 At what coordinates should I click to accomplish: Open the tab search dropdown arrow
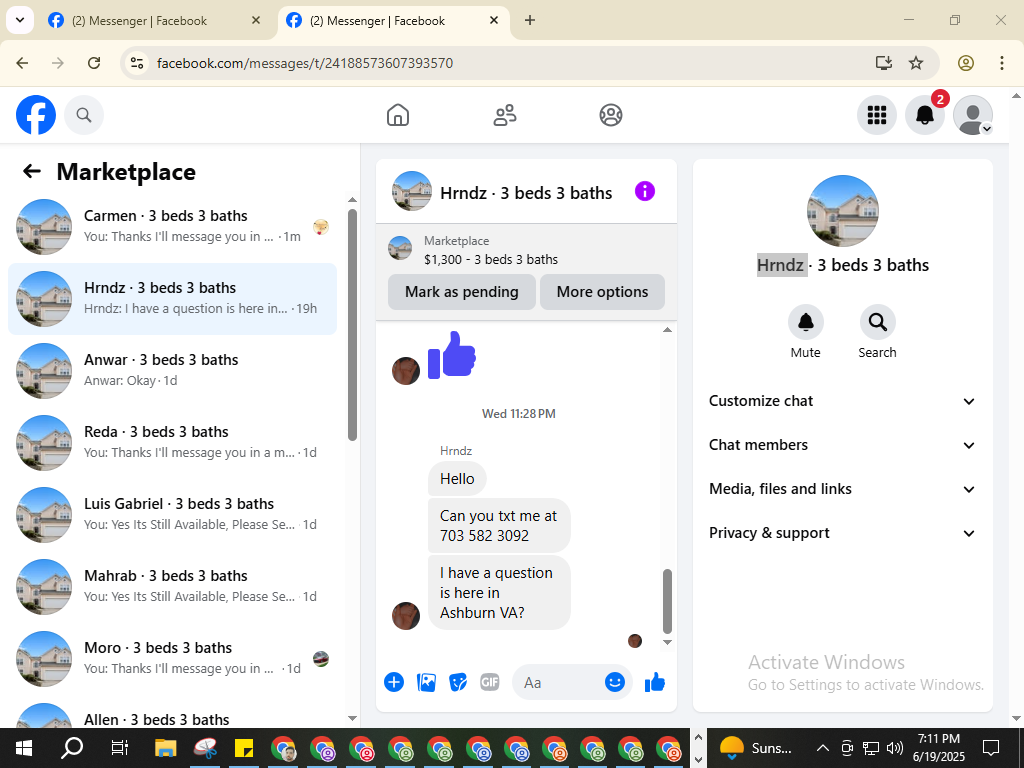point(20,20)
